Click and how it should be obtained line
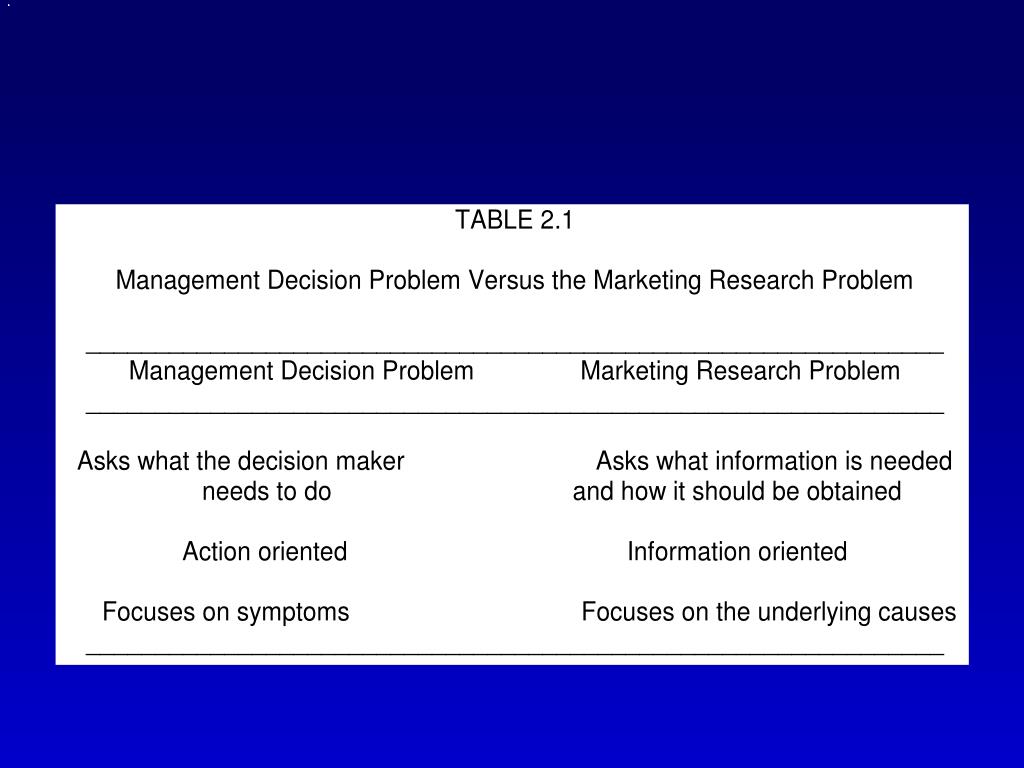The height and width of the screenshot is (768, 1024). pyautogui.click(x=737, y=491)
